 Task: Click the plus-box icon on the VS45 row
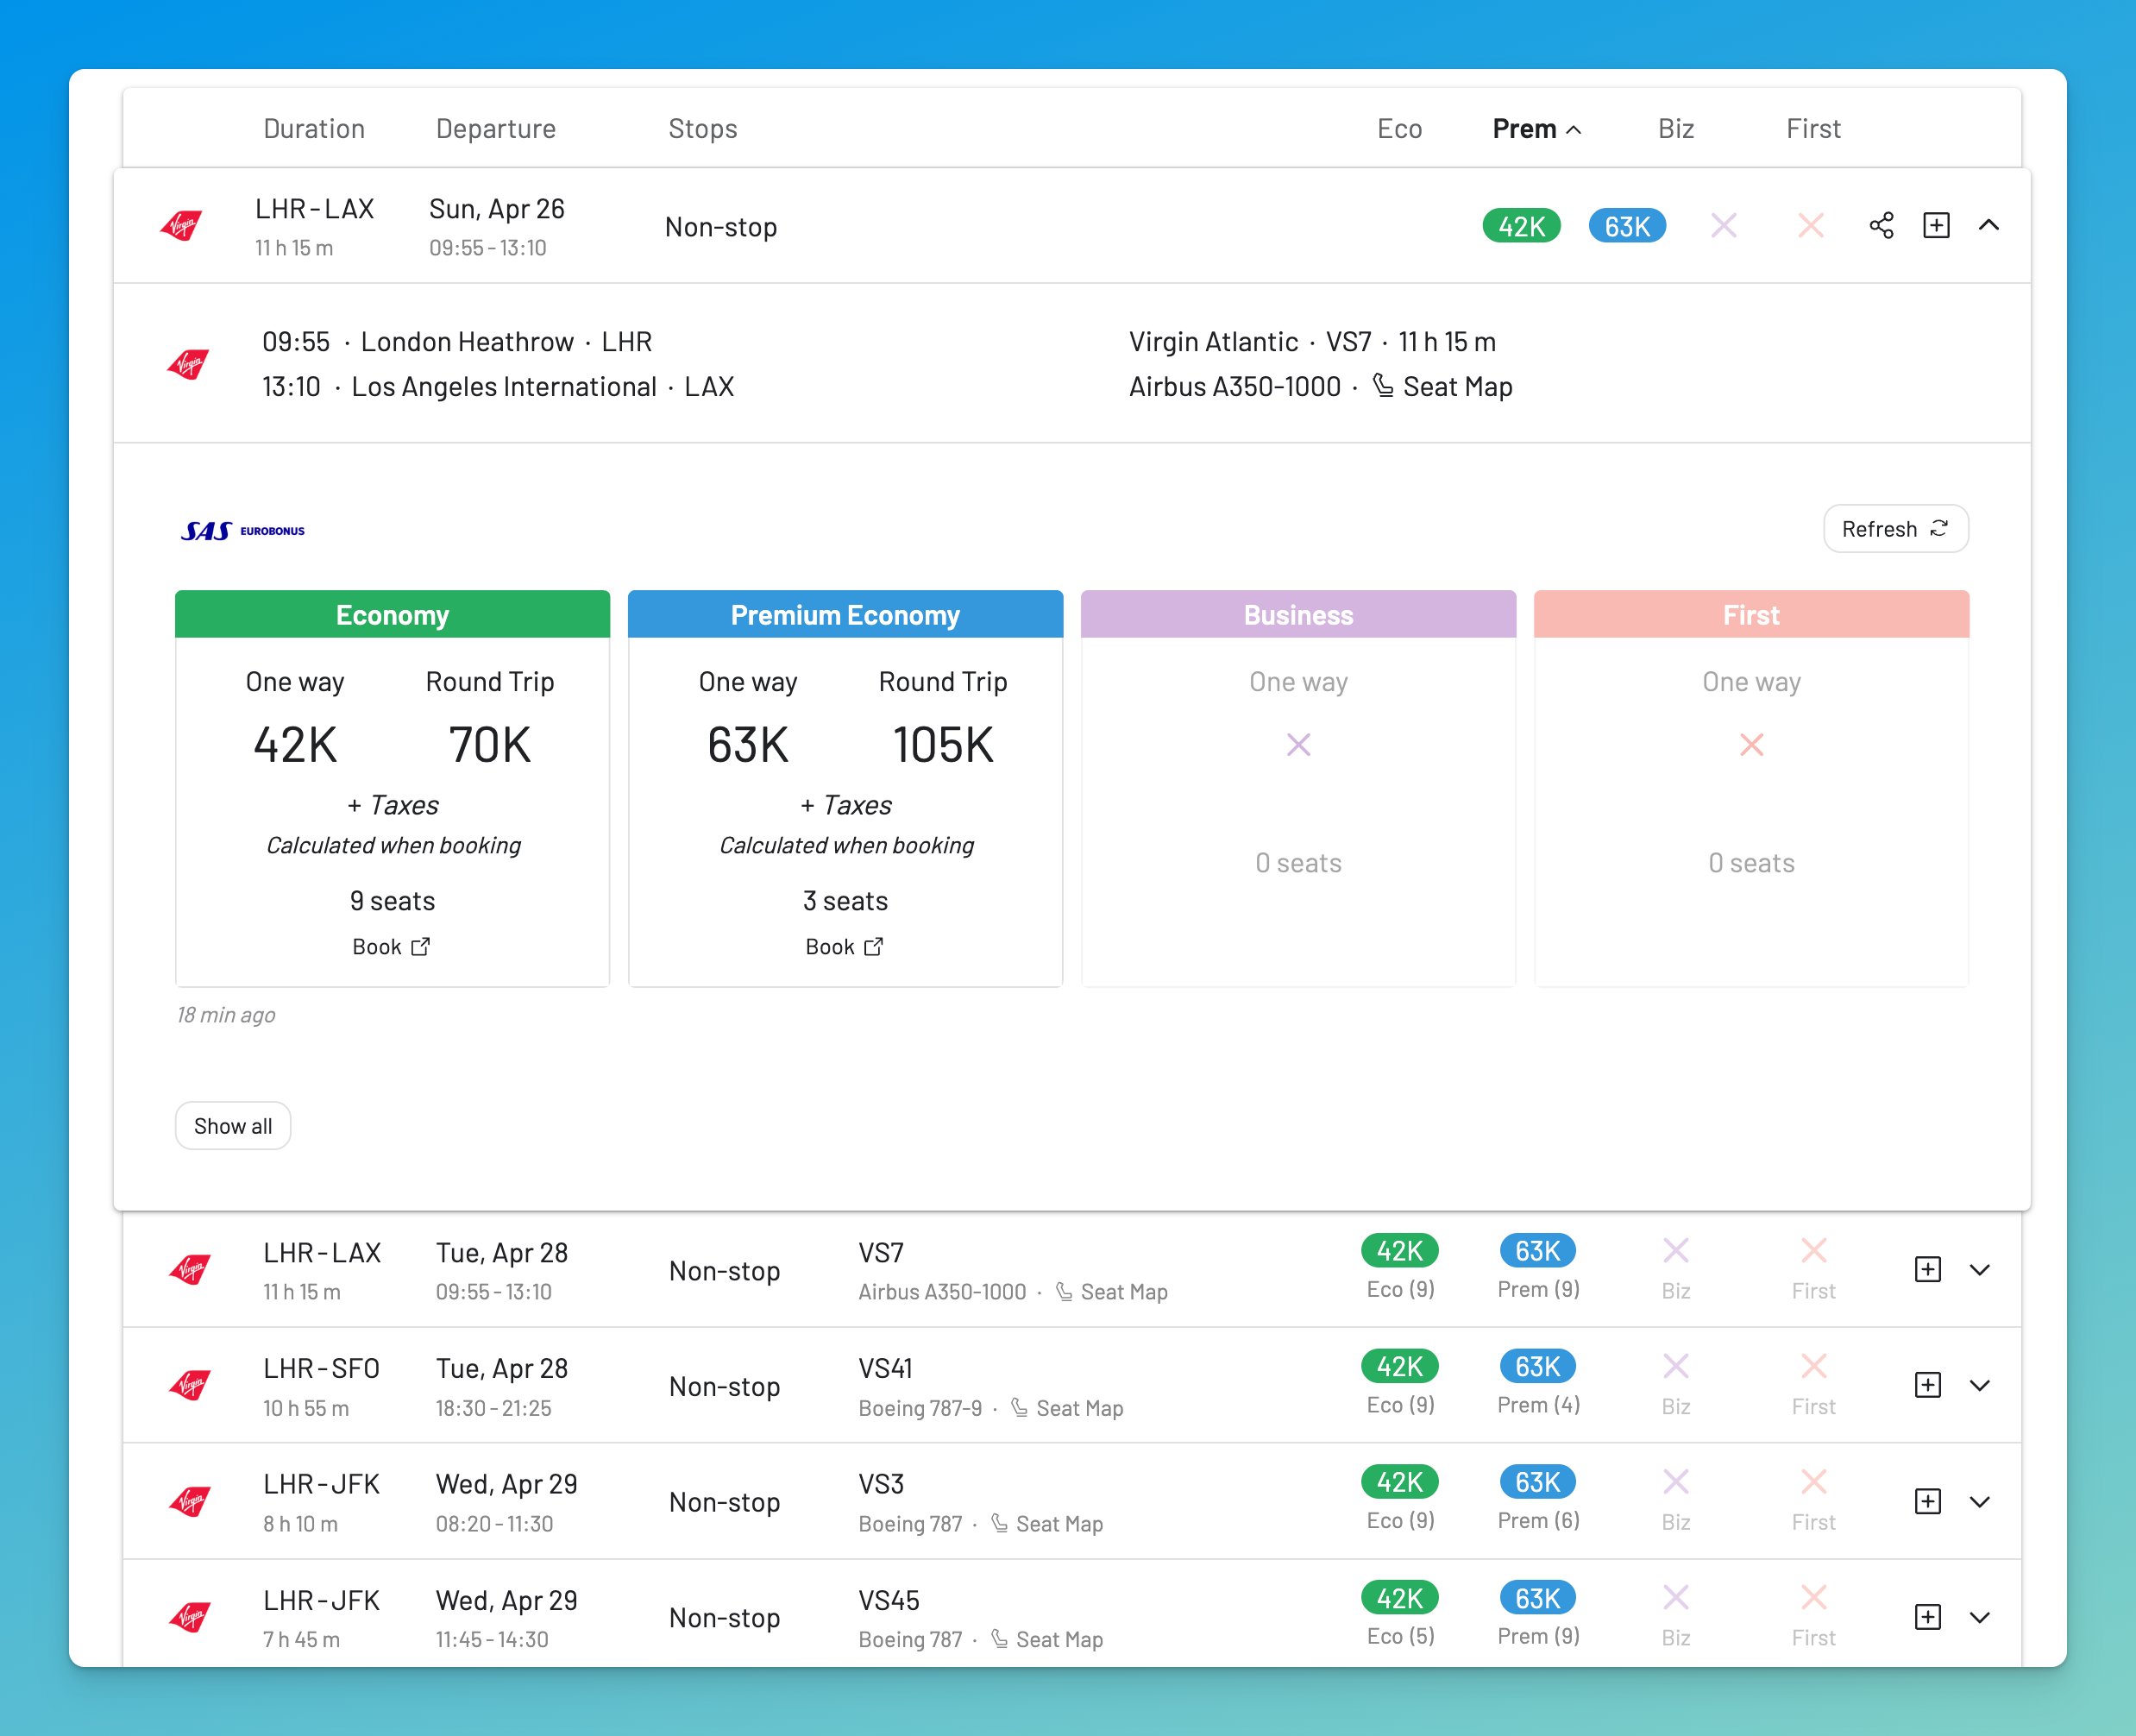tap(1927, 1617)
